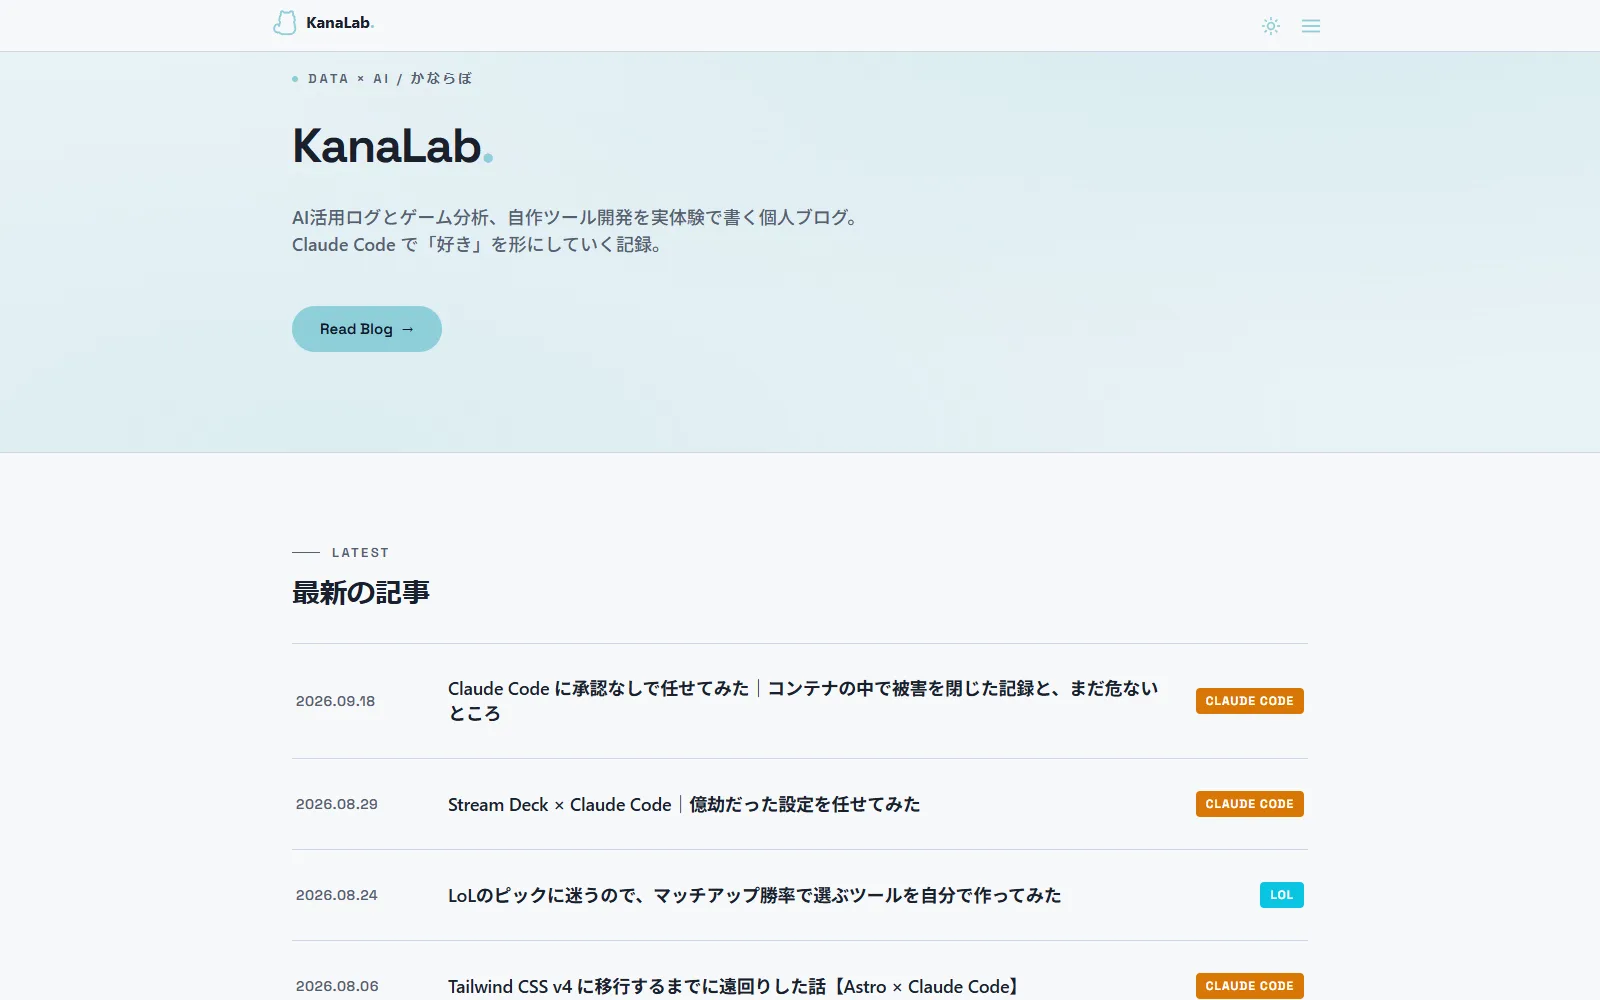This screenshot has height=1000, width=1600.
Task: Select the CLAUDE CODE tag on the Tailwind post
Action: [x=1250, y=986]
